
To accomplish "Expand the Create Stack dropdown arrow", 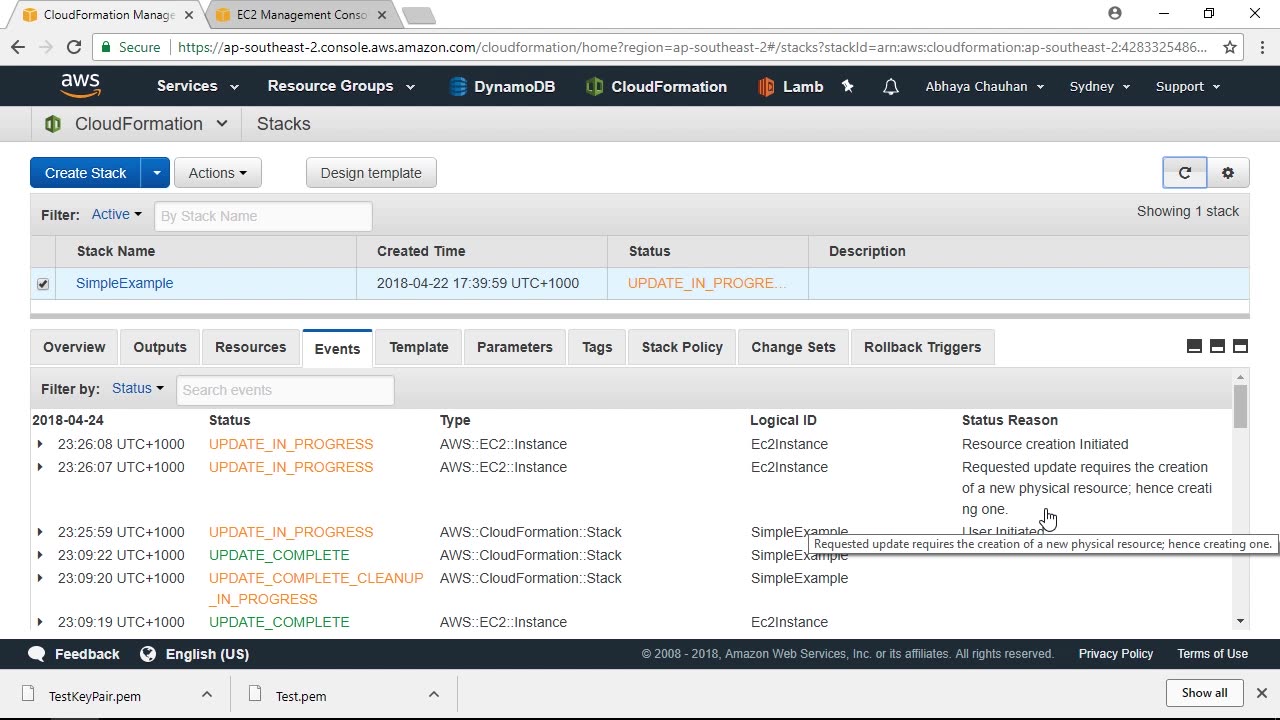I will tap(156, 173).
